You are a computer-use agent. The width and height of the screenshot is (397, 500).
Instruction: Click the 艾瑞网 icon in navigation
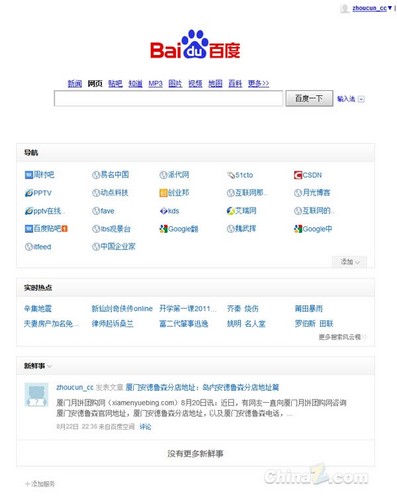pyautogui.click(x=231, y=211)
